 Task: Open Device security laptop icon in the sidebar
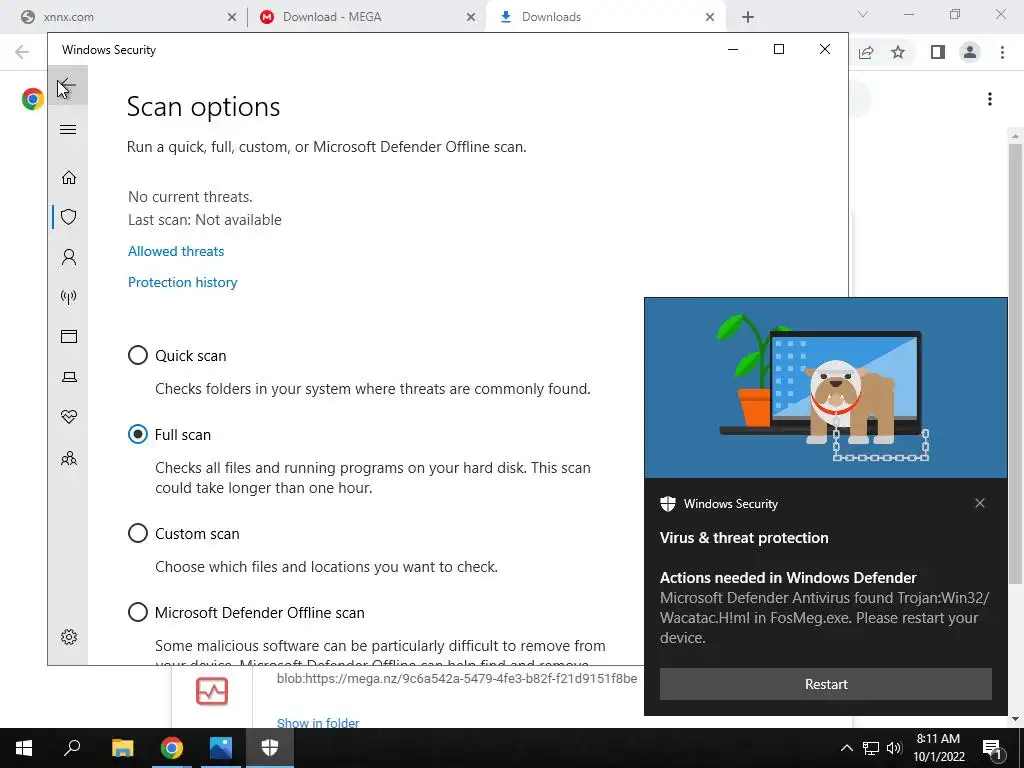coord(69,377)
